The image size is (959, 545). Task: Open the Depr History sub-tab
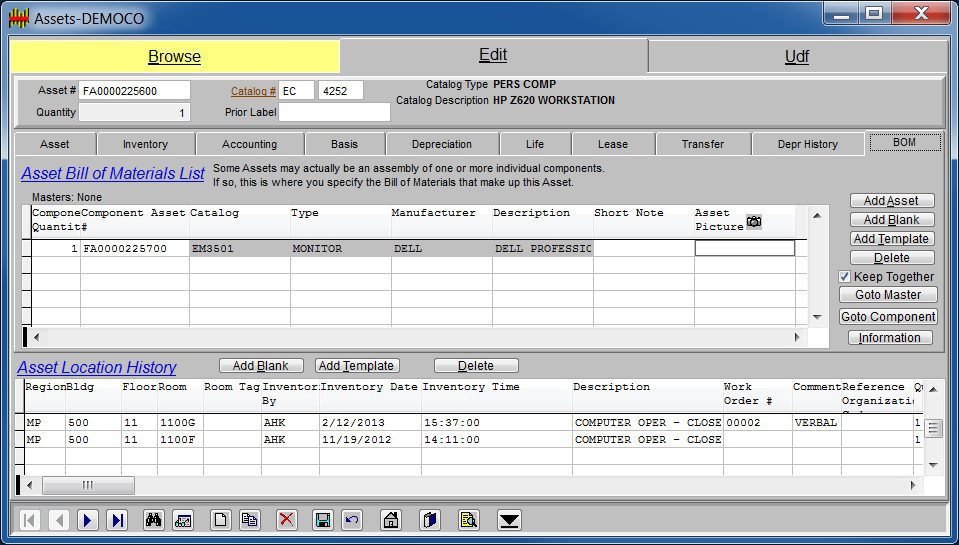coord(807,144)
